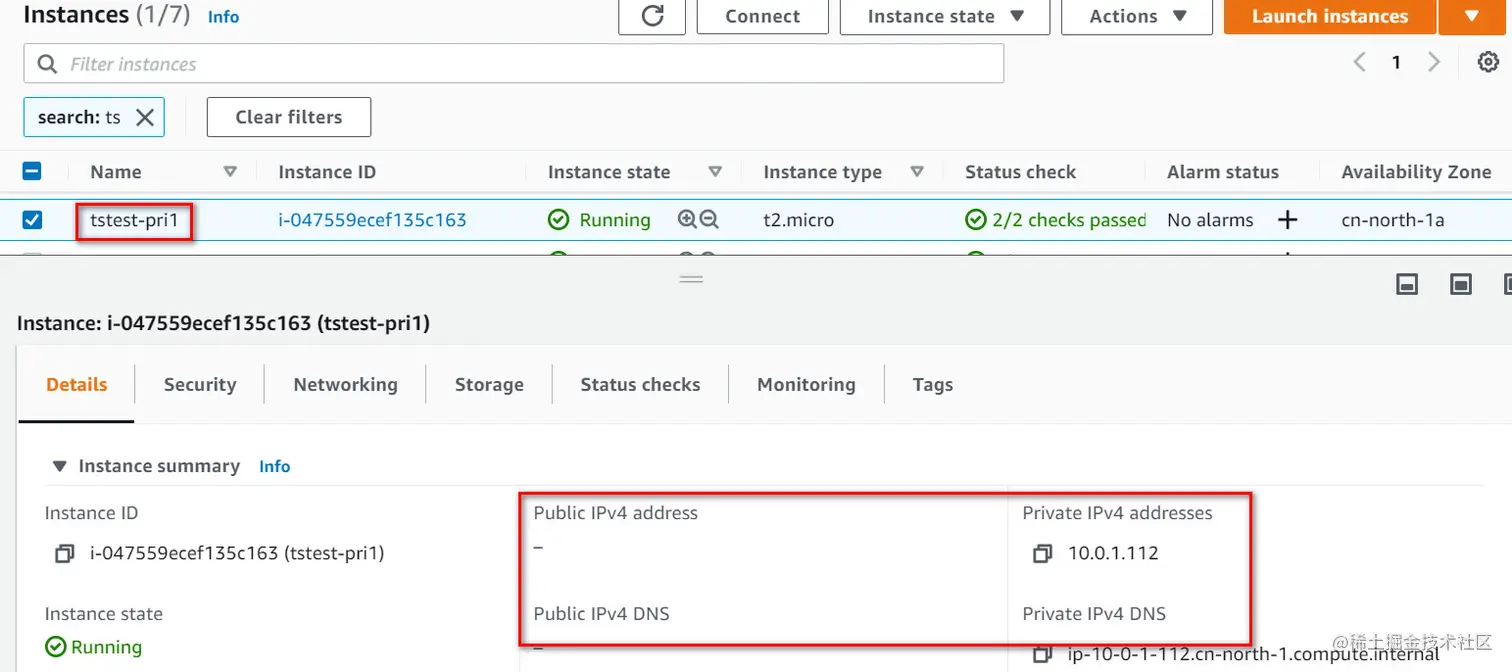Go to next page arrow
Viewport: 1512px width, 672px height.
(1434, 62)
